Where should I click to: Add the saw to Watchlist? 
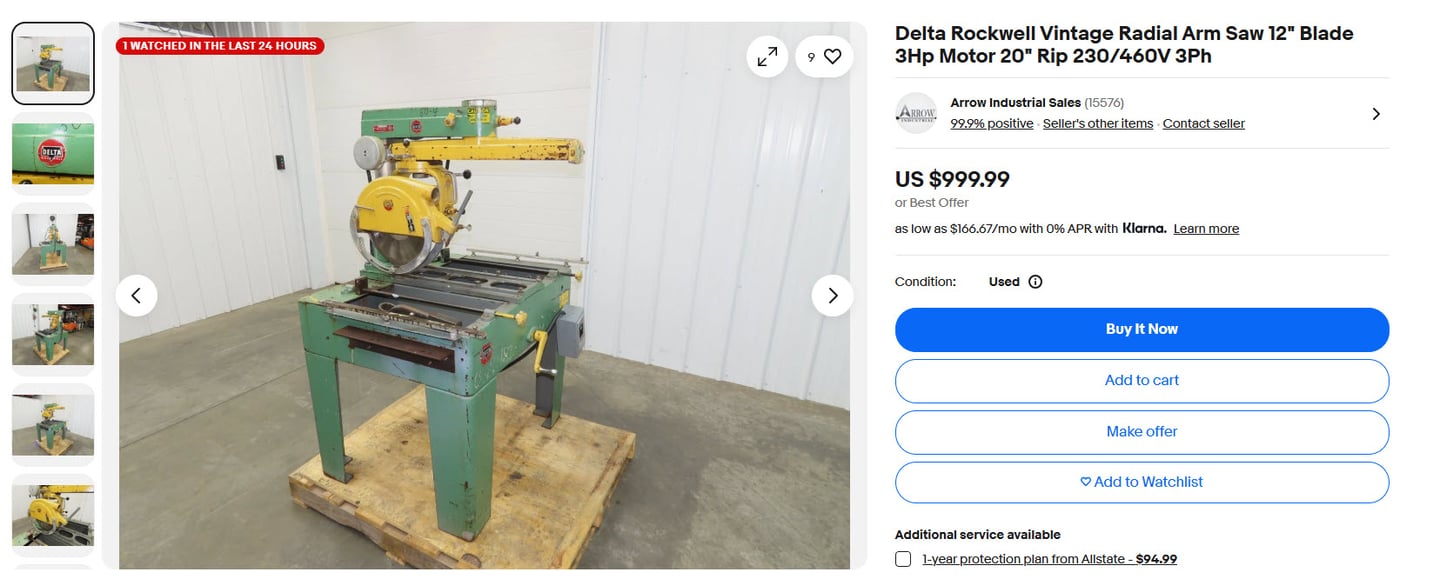coord(1142,482)
